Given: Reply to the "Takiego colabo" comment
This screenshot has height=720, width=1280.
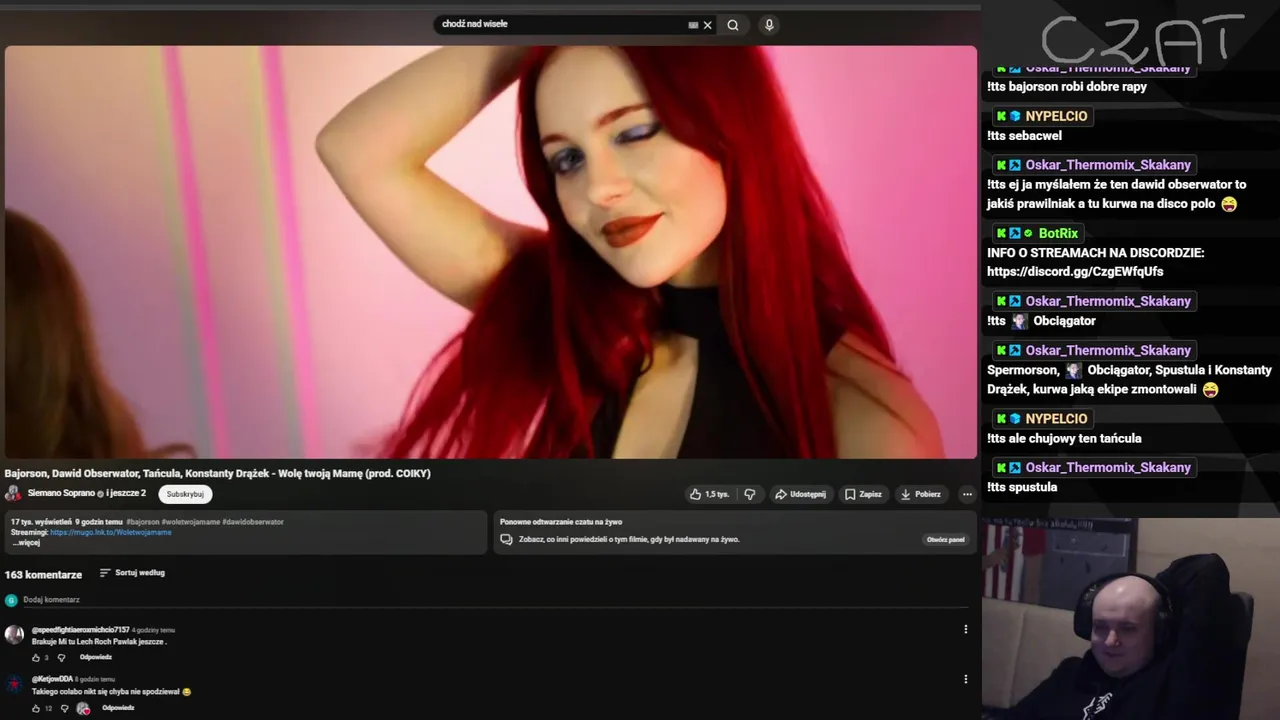Looking at the screenshot, I should coord(118,708).
